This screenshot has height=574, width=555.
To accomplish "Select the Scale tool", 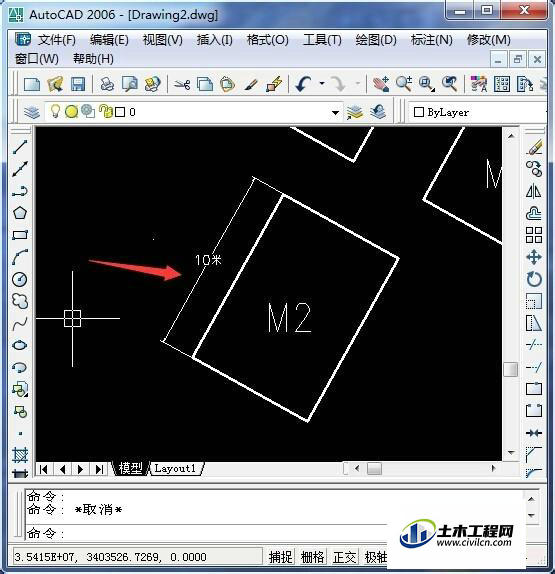I will coord(534,301).
